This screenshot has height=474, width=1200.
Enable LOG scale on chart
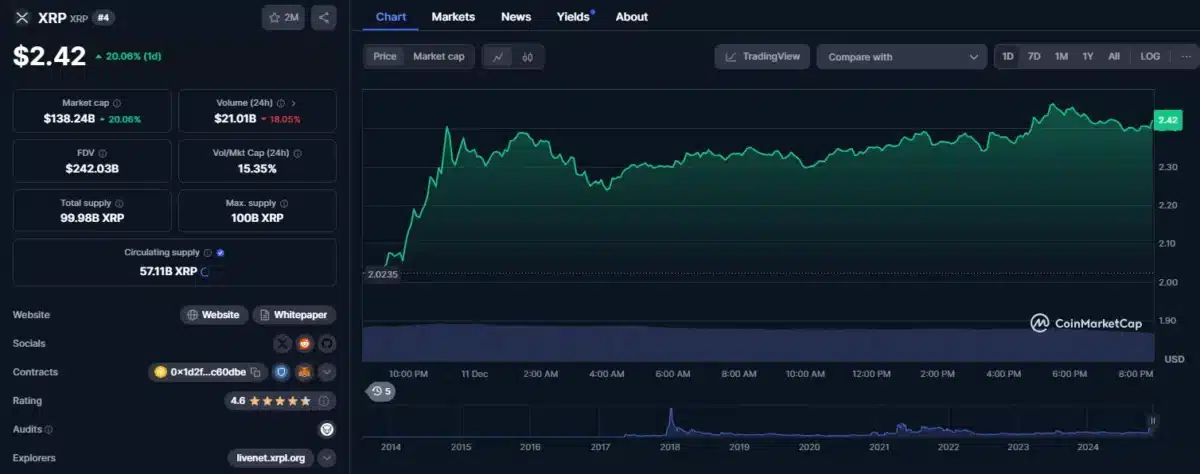1150,57
